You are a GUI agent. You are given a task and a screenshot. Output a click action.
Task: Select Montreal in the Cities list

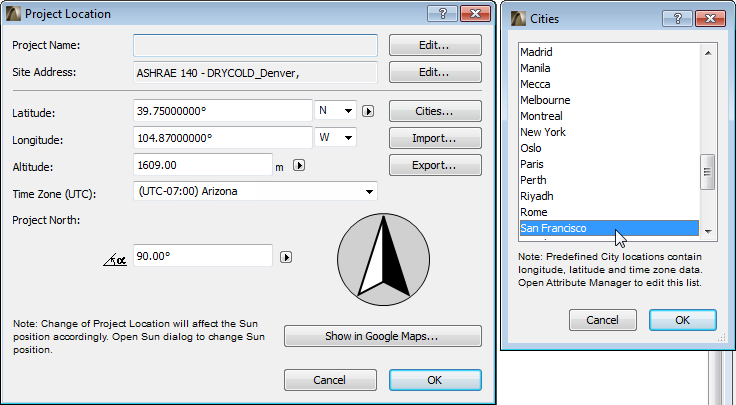click(x=609, y=116)
